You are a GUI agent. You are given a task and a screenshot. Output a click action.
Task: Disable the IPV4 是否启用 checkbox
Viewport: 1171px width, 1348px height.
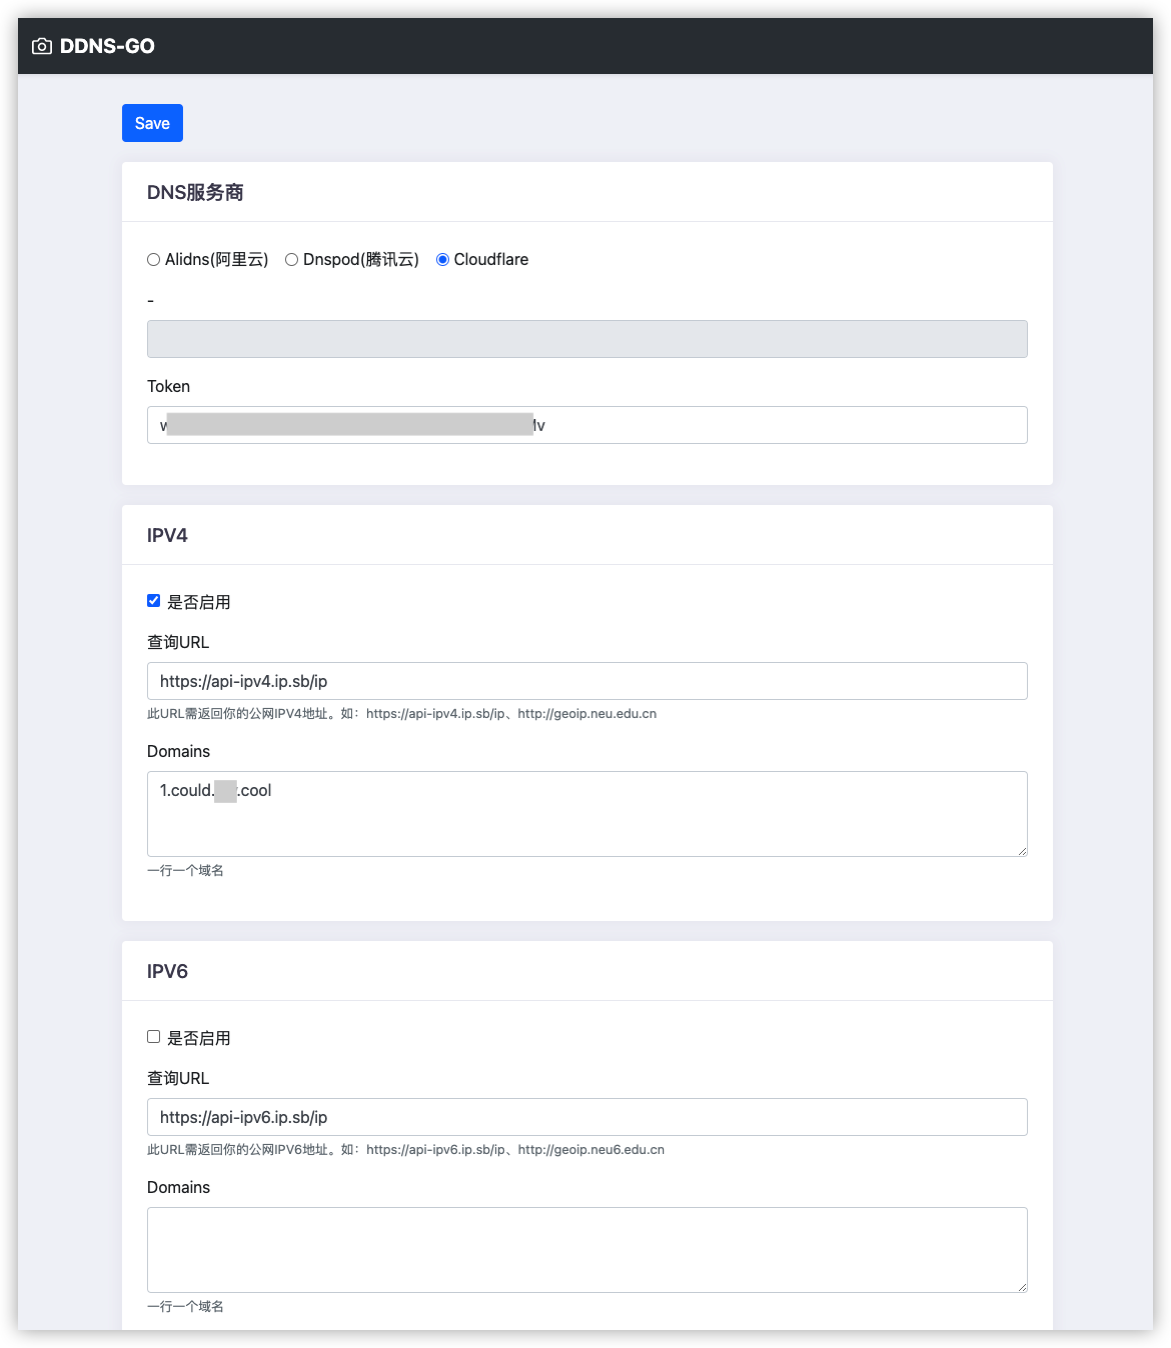154,601
